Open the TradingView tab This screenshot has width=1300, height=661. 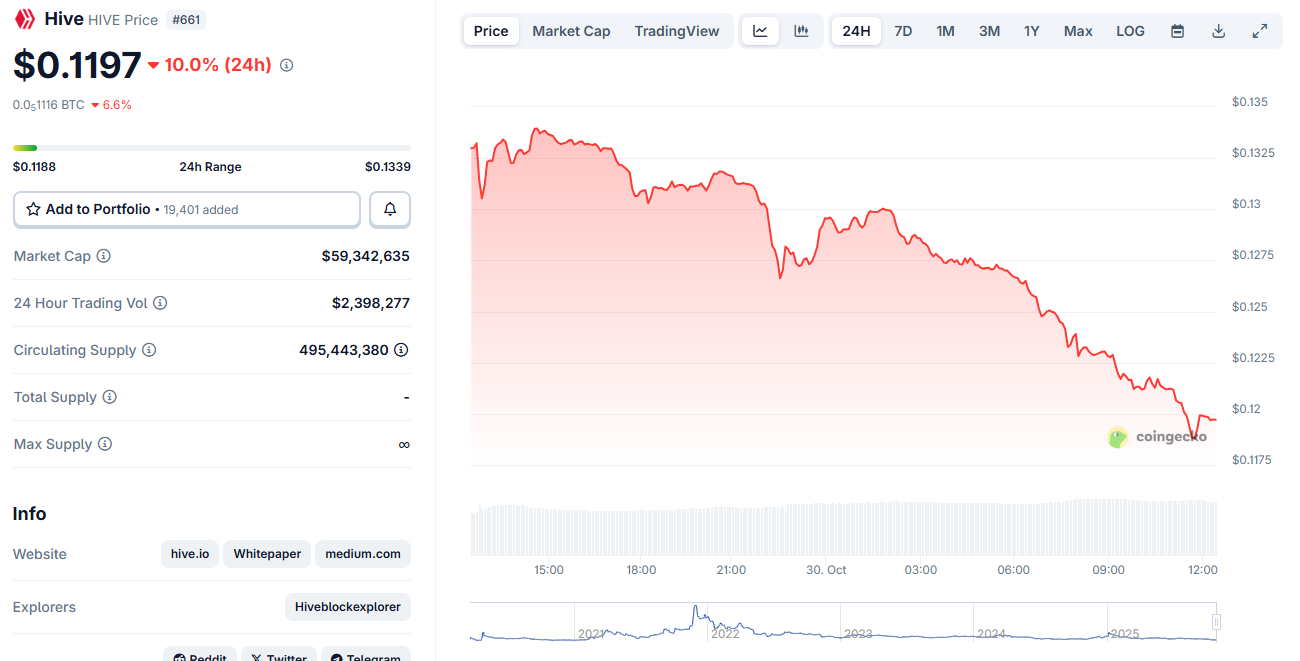click(x=676, y=31)
